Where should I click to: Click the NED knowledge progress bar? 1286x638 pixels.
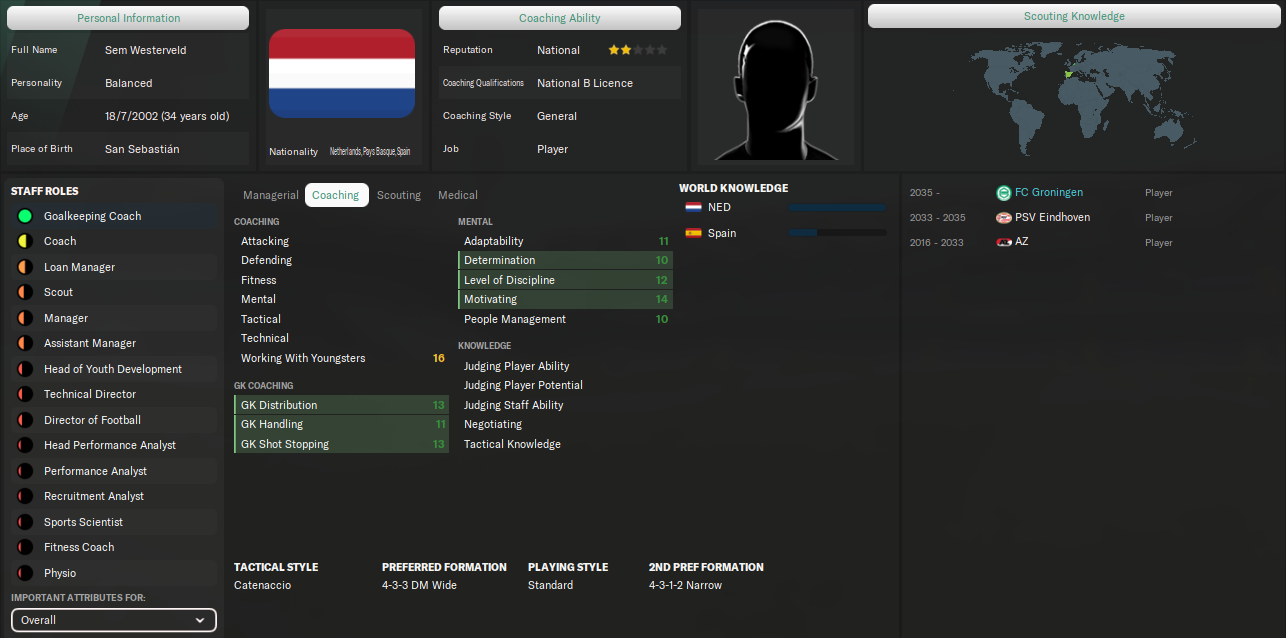tap(837, 207)
